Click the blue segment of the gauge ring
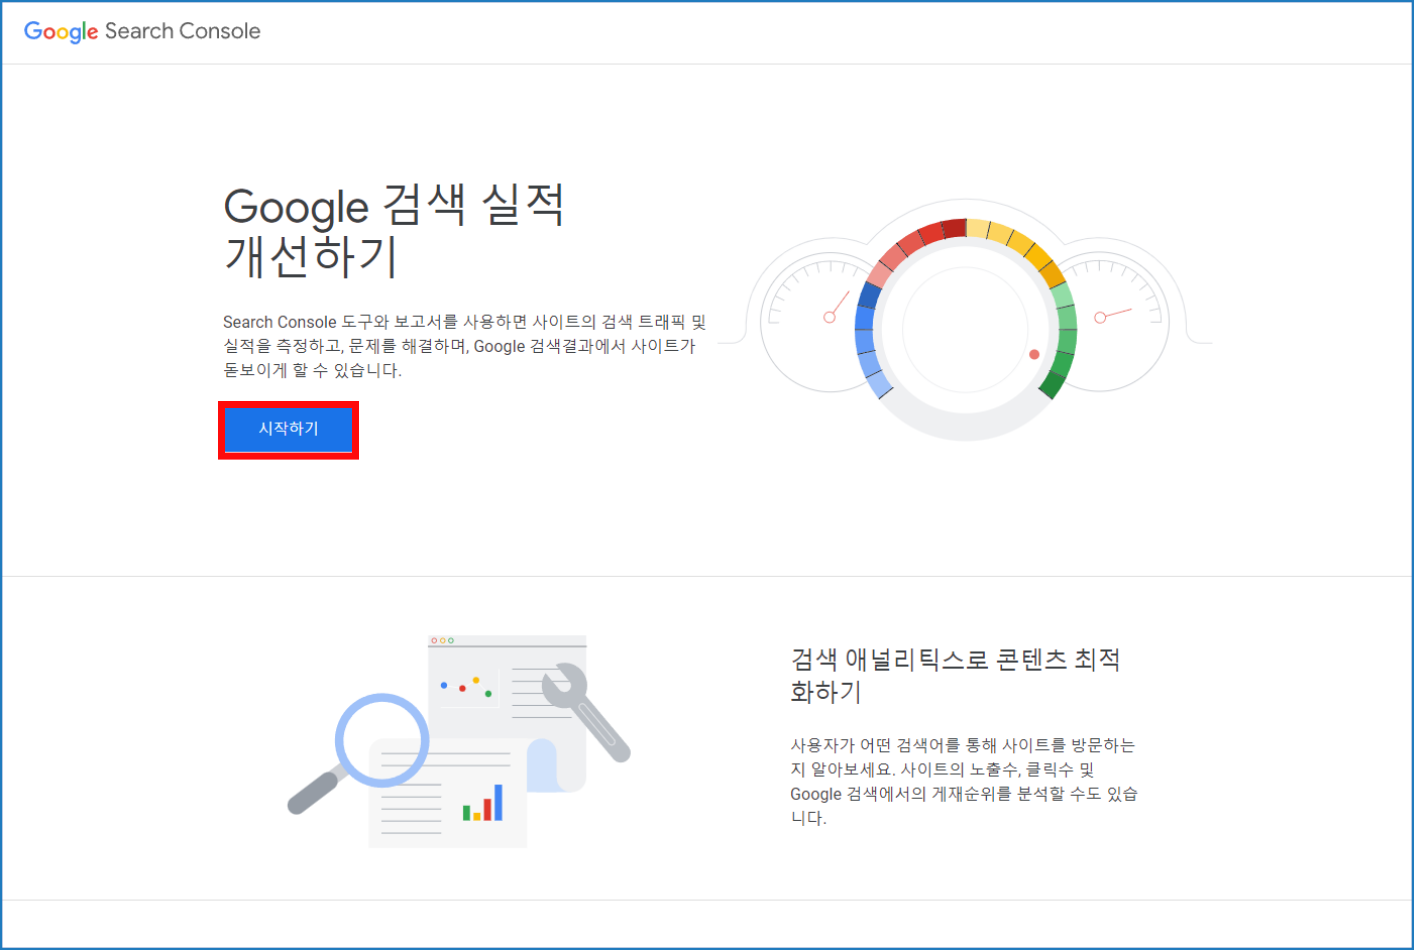Image resolution: width=1414 pixels, height=950 pixels. 866,330
